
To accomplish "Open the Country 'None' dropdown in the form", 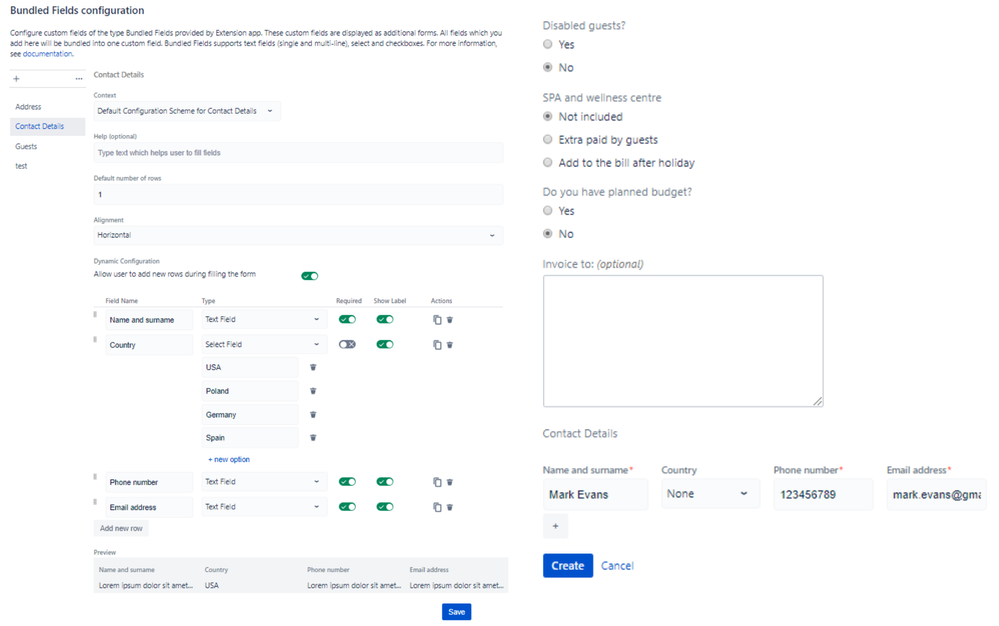I will coord(710,494).
